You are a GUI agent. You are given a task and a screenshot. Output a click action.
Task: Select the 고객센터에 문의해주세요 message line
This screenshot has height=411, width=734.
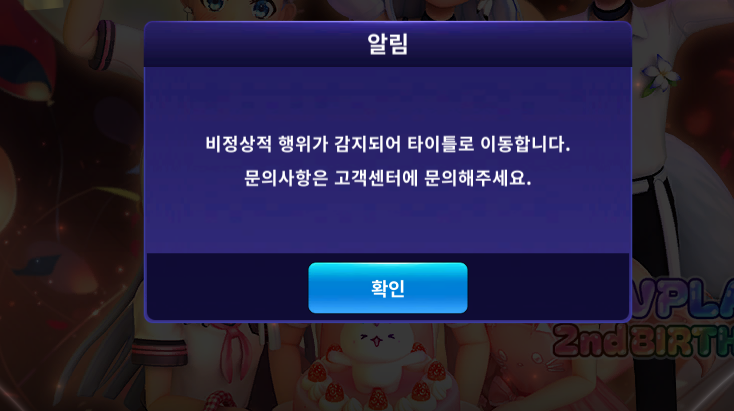pos(388,178)
